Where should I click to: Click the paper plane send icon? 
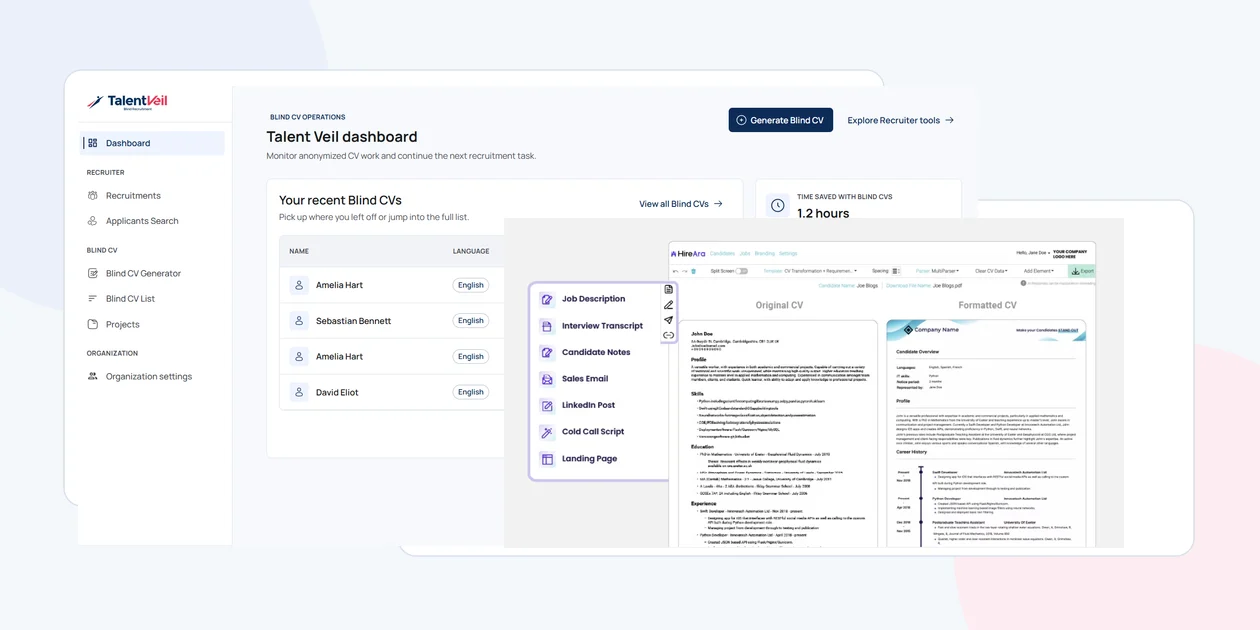click(669, 320)
